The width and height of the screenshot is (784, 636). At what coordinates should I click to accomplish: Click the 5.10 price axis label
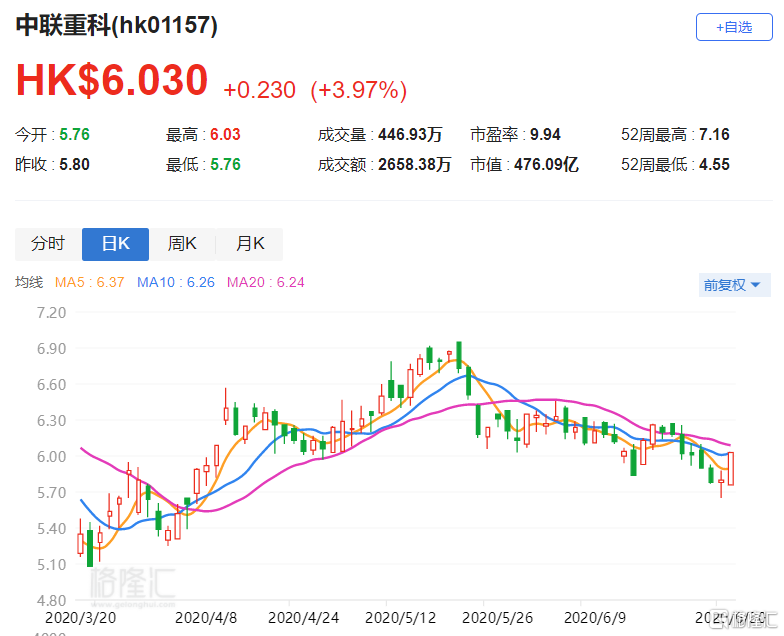[x=52, y=565]
